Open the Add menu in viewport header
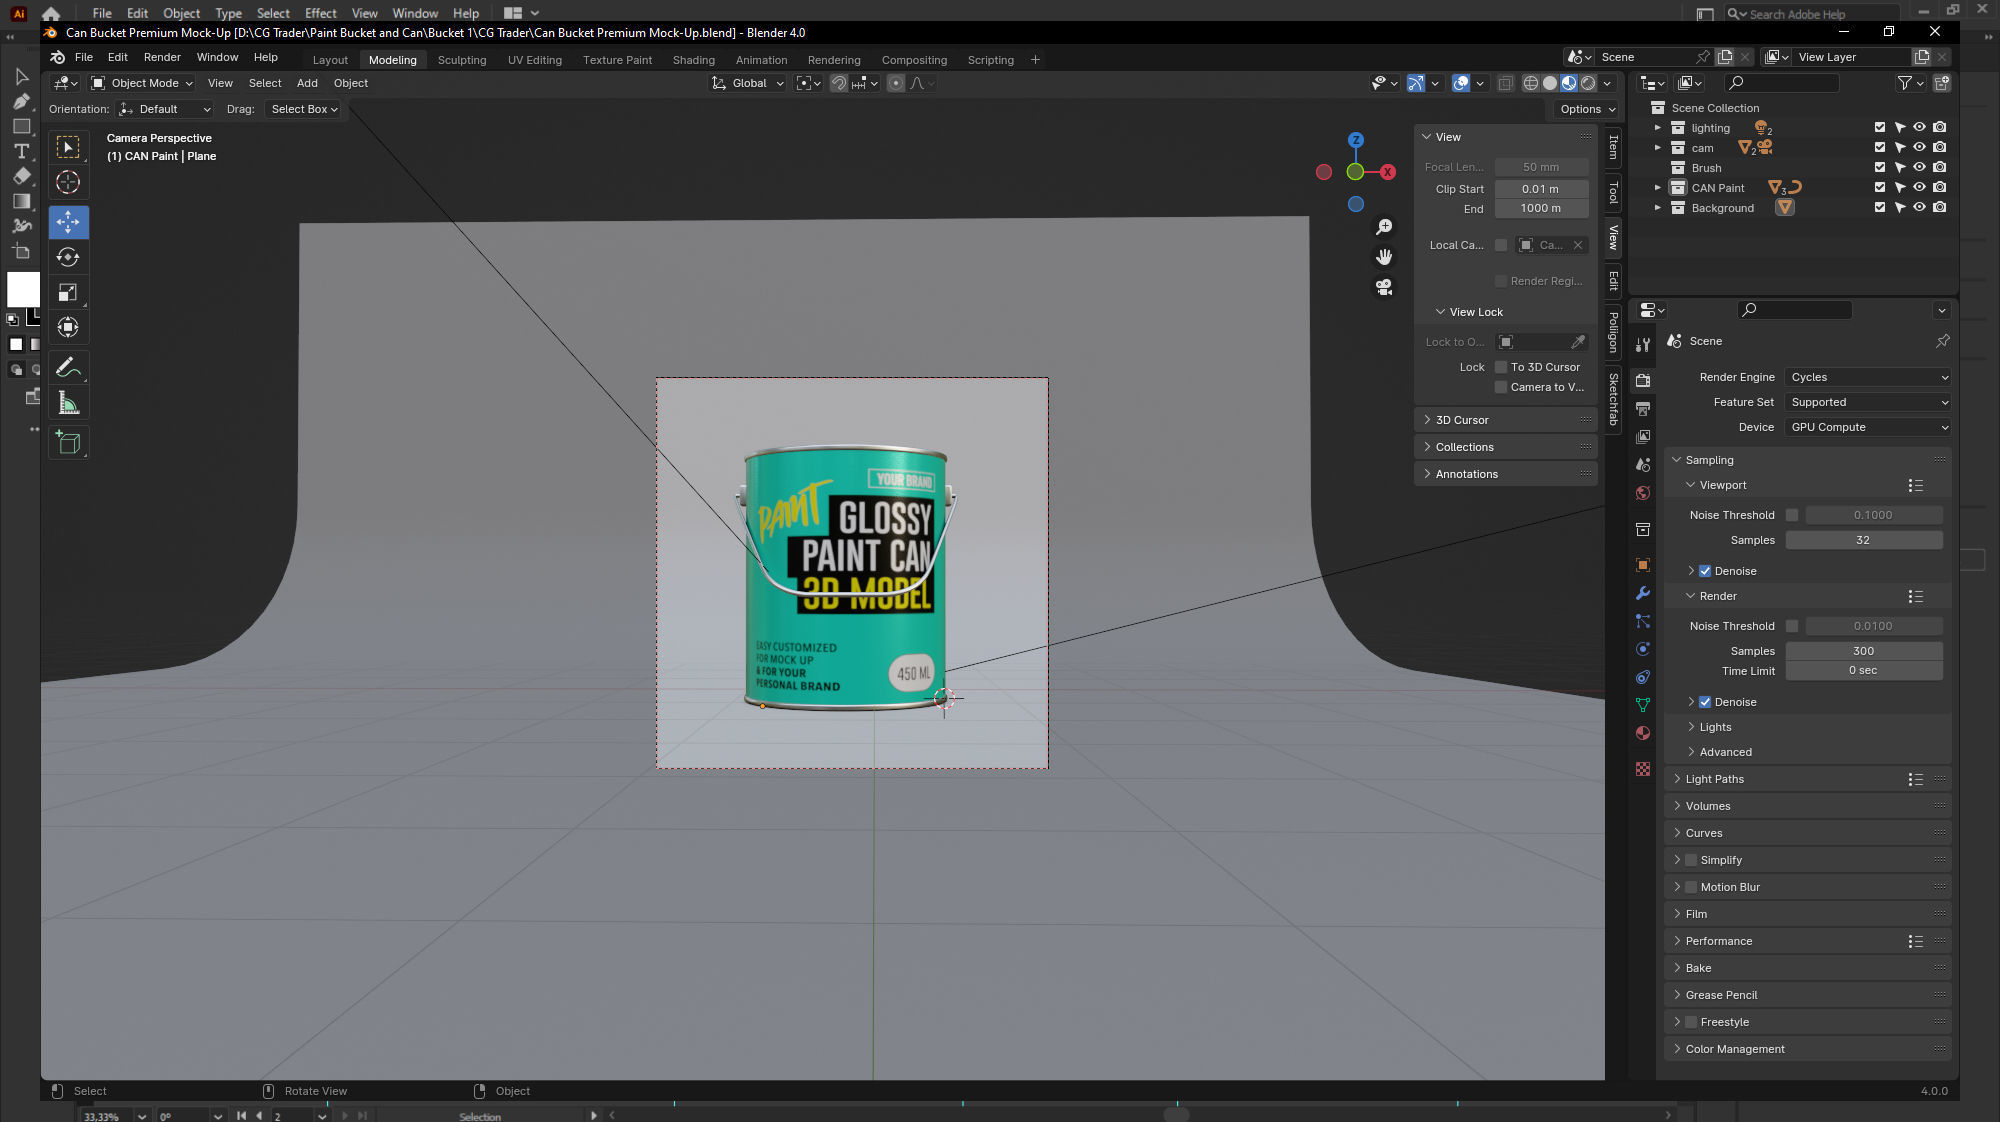Image resolution: width=2000 pixels, height=1122 pixels. pyautogui.click(x=307, y=83)
